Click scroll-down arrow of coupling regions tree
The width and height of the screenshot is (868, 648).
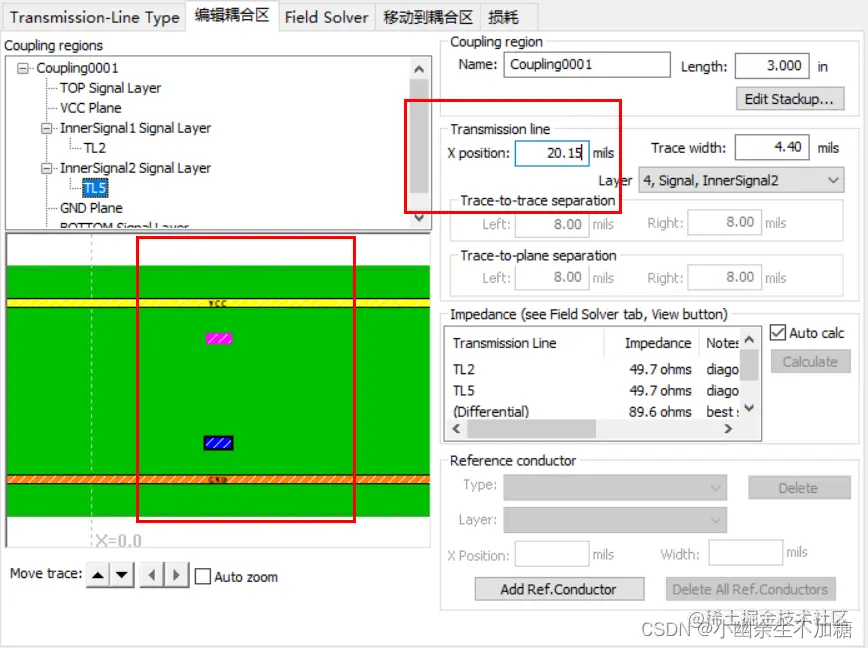(419, 217)
